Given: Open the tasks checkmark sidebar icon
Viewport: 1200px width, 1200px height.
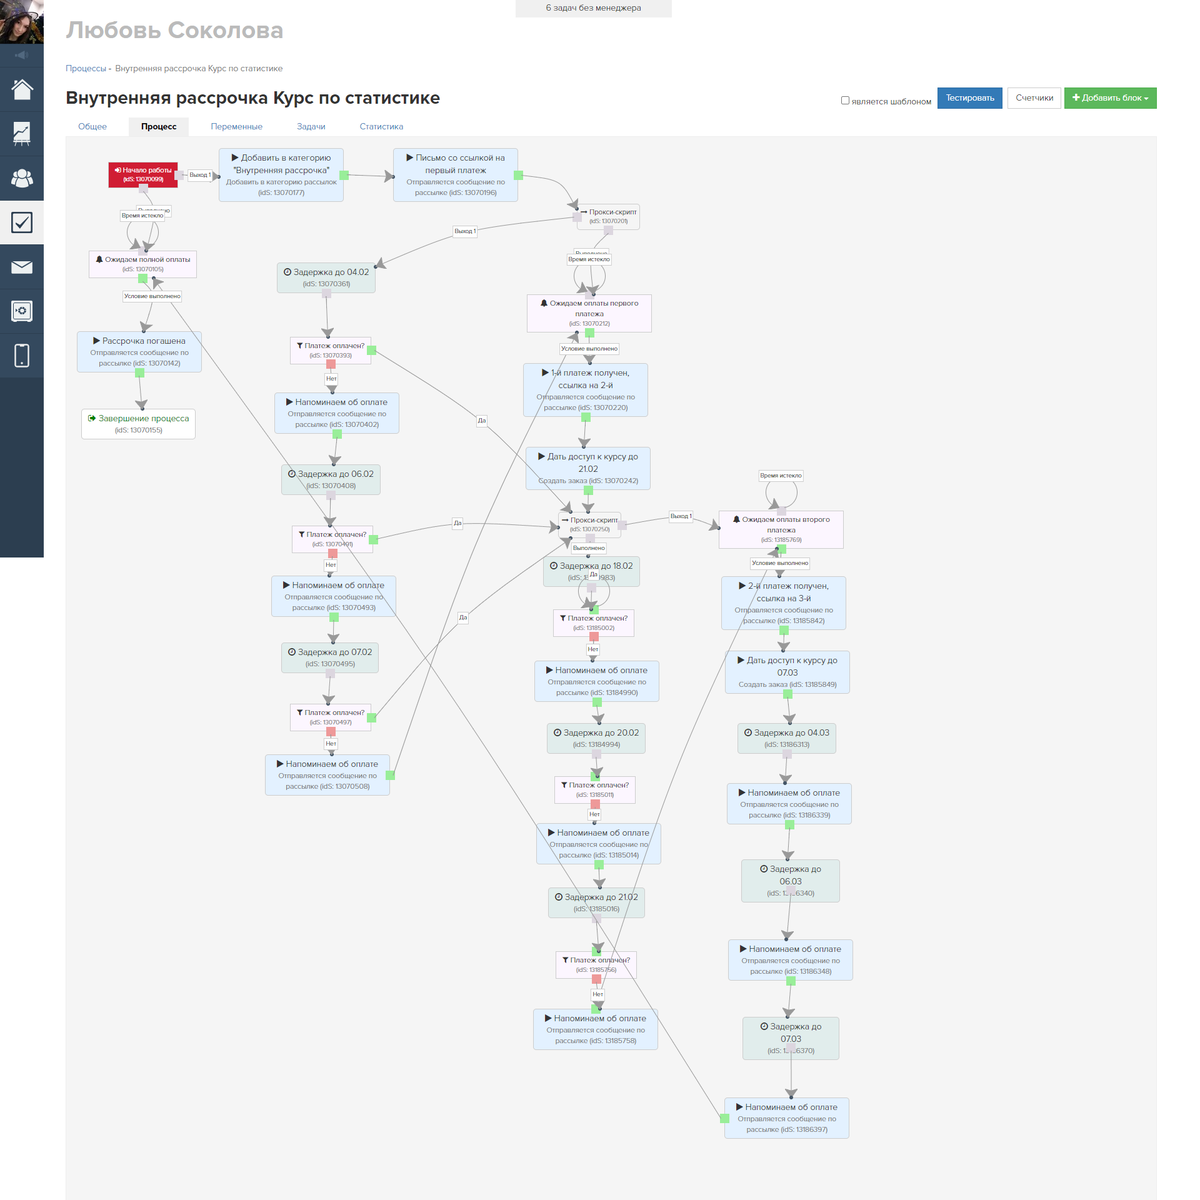Looking at the screenshot, I should coord(22,222).
